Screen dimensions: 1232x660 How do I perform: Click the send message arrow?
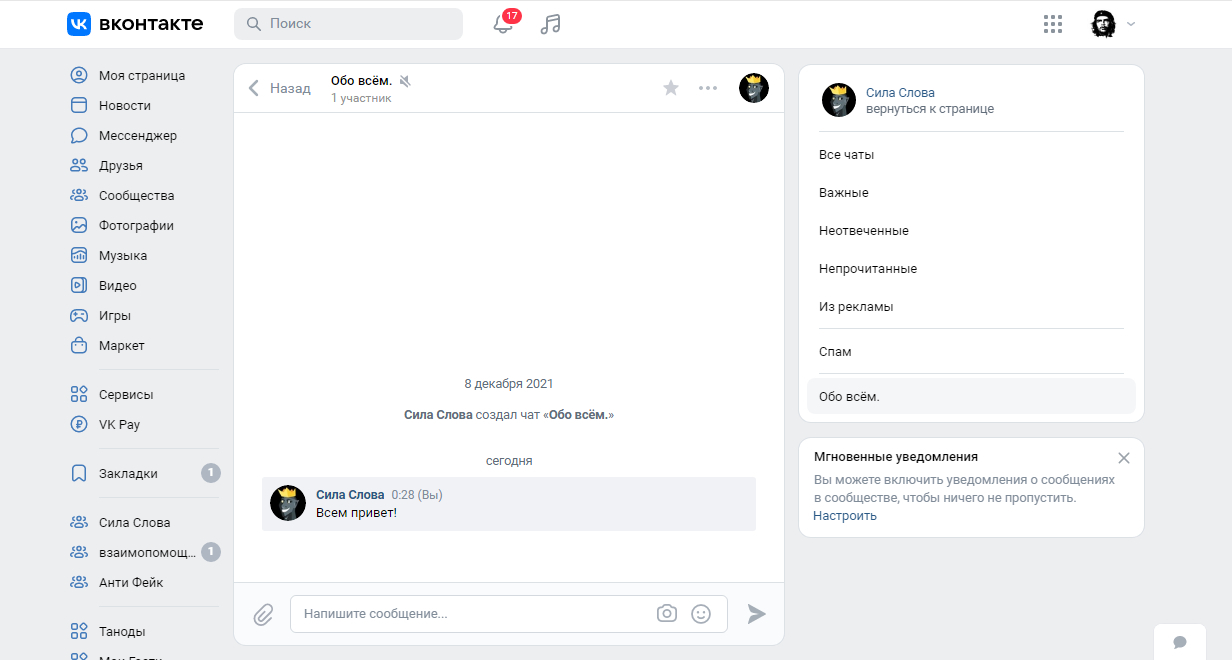point(757,614)
